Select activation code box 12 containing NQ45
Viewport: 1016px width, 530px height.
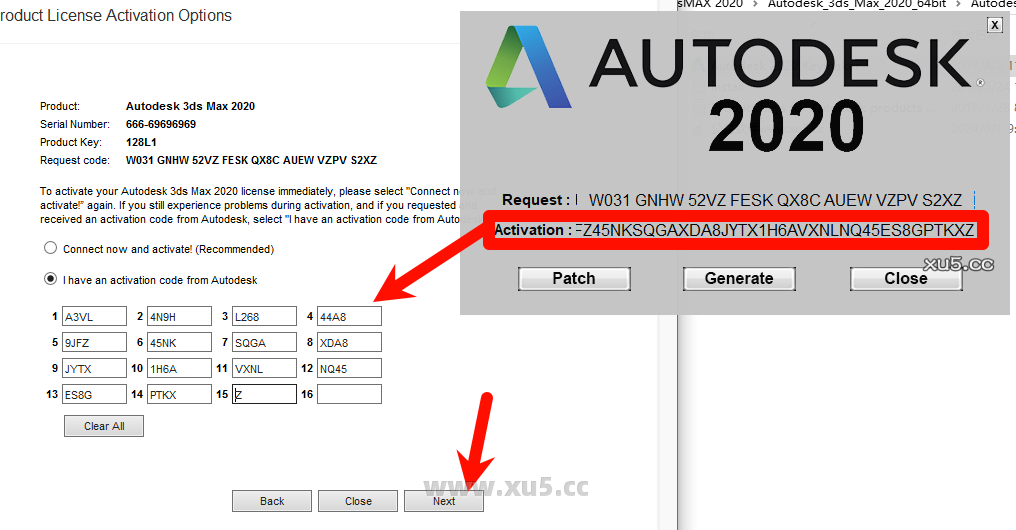point(349,369)
